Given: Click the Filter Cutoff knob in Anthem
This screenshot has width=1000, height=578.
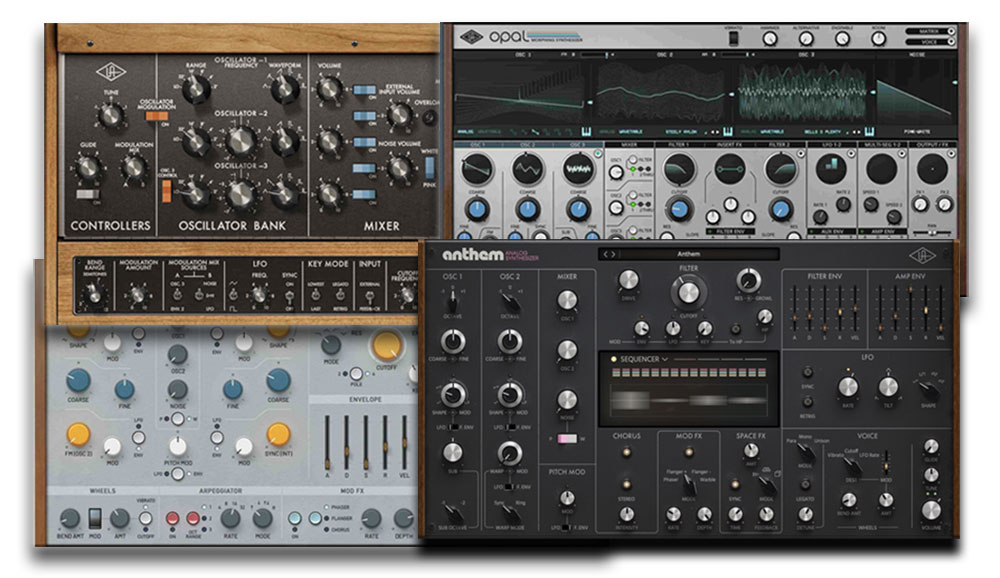Looking at the screenshot, I should pyautogui.click(x=687, y=293).
